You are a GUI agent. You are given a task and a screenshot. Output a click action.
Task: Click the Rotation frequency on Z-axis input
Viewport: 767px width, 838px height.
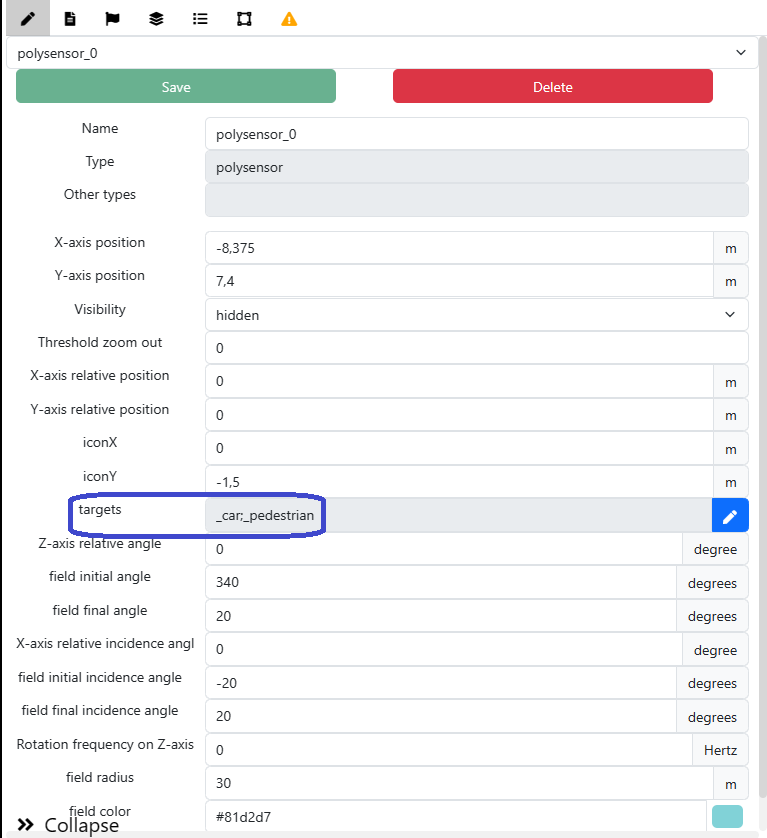449,750
